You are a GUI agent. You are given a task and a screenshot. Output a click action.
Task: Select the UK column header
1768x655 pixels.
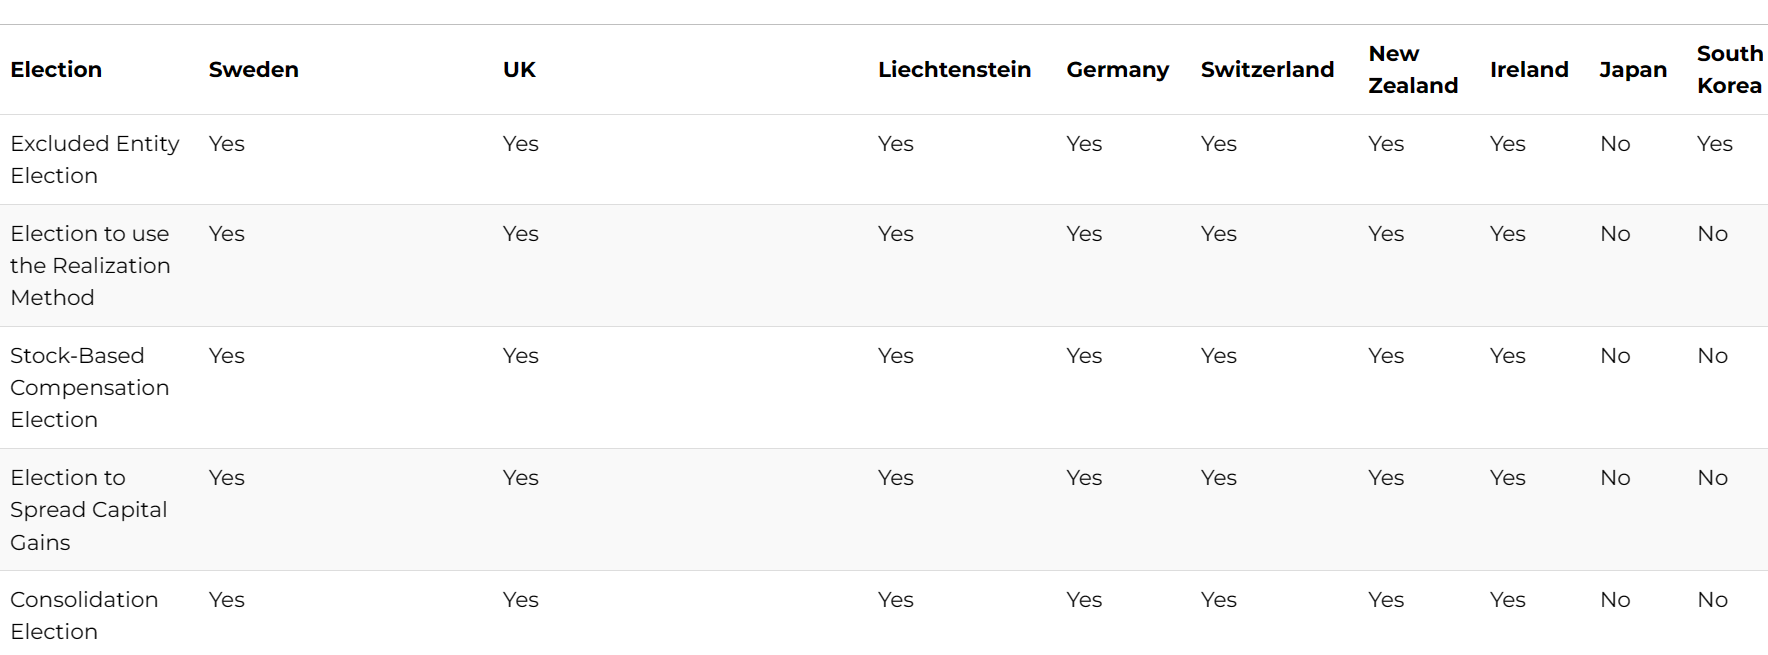point(519,70)
